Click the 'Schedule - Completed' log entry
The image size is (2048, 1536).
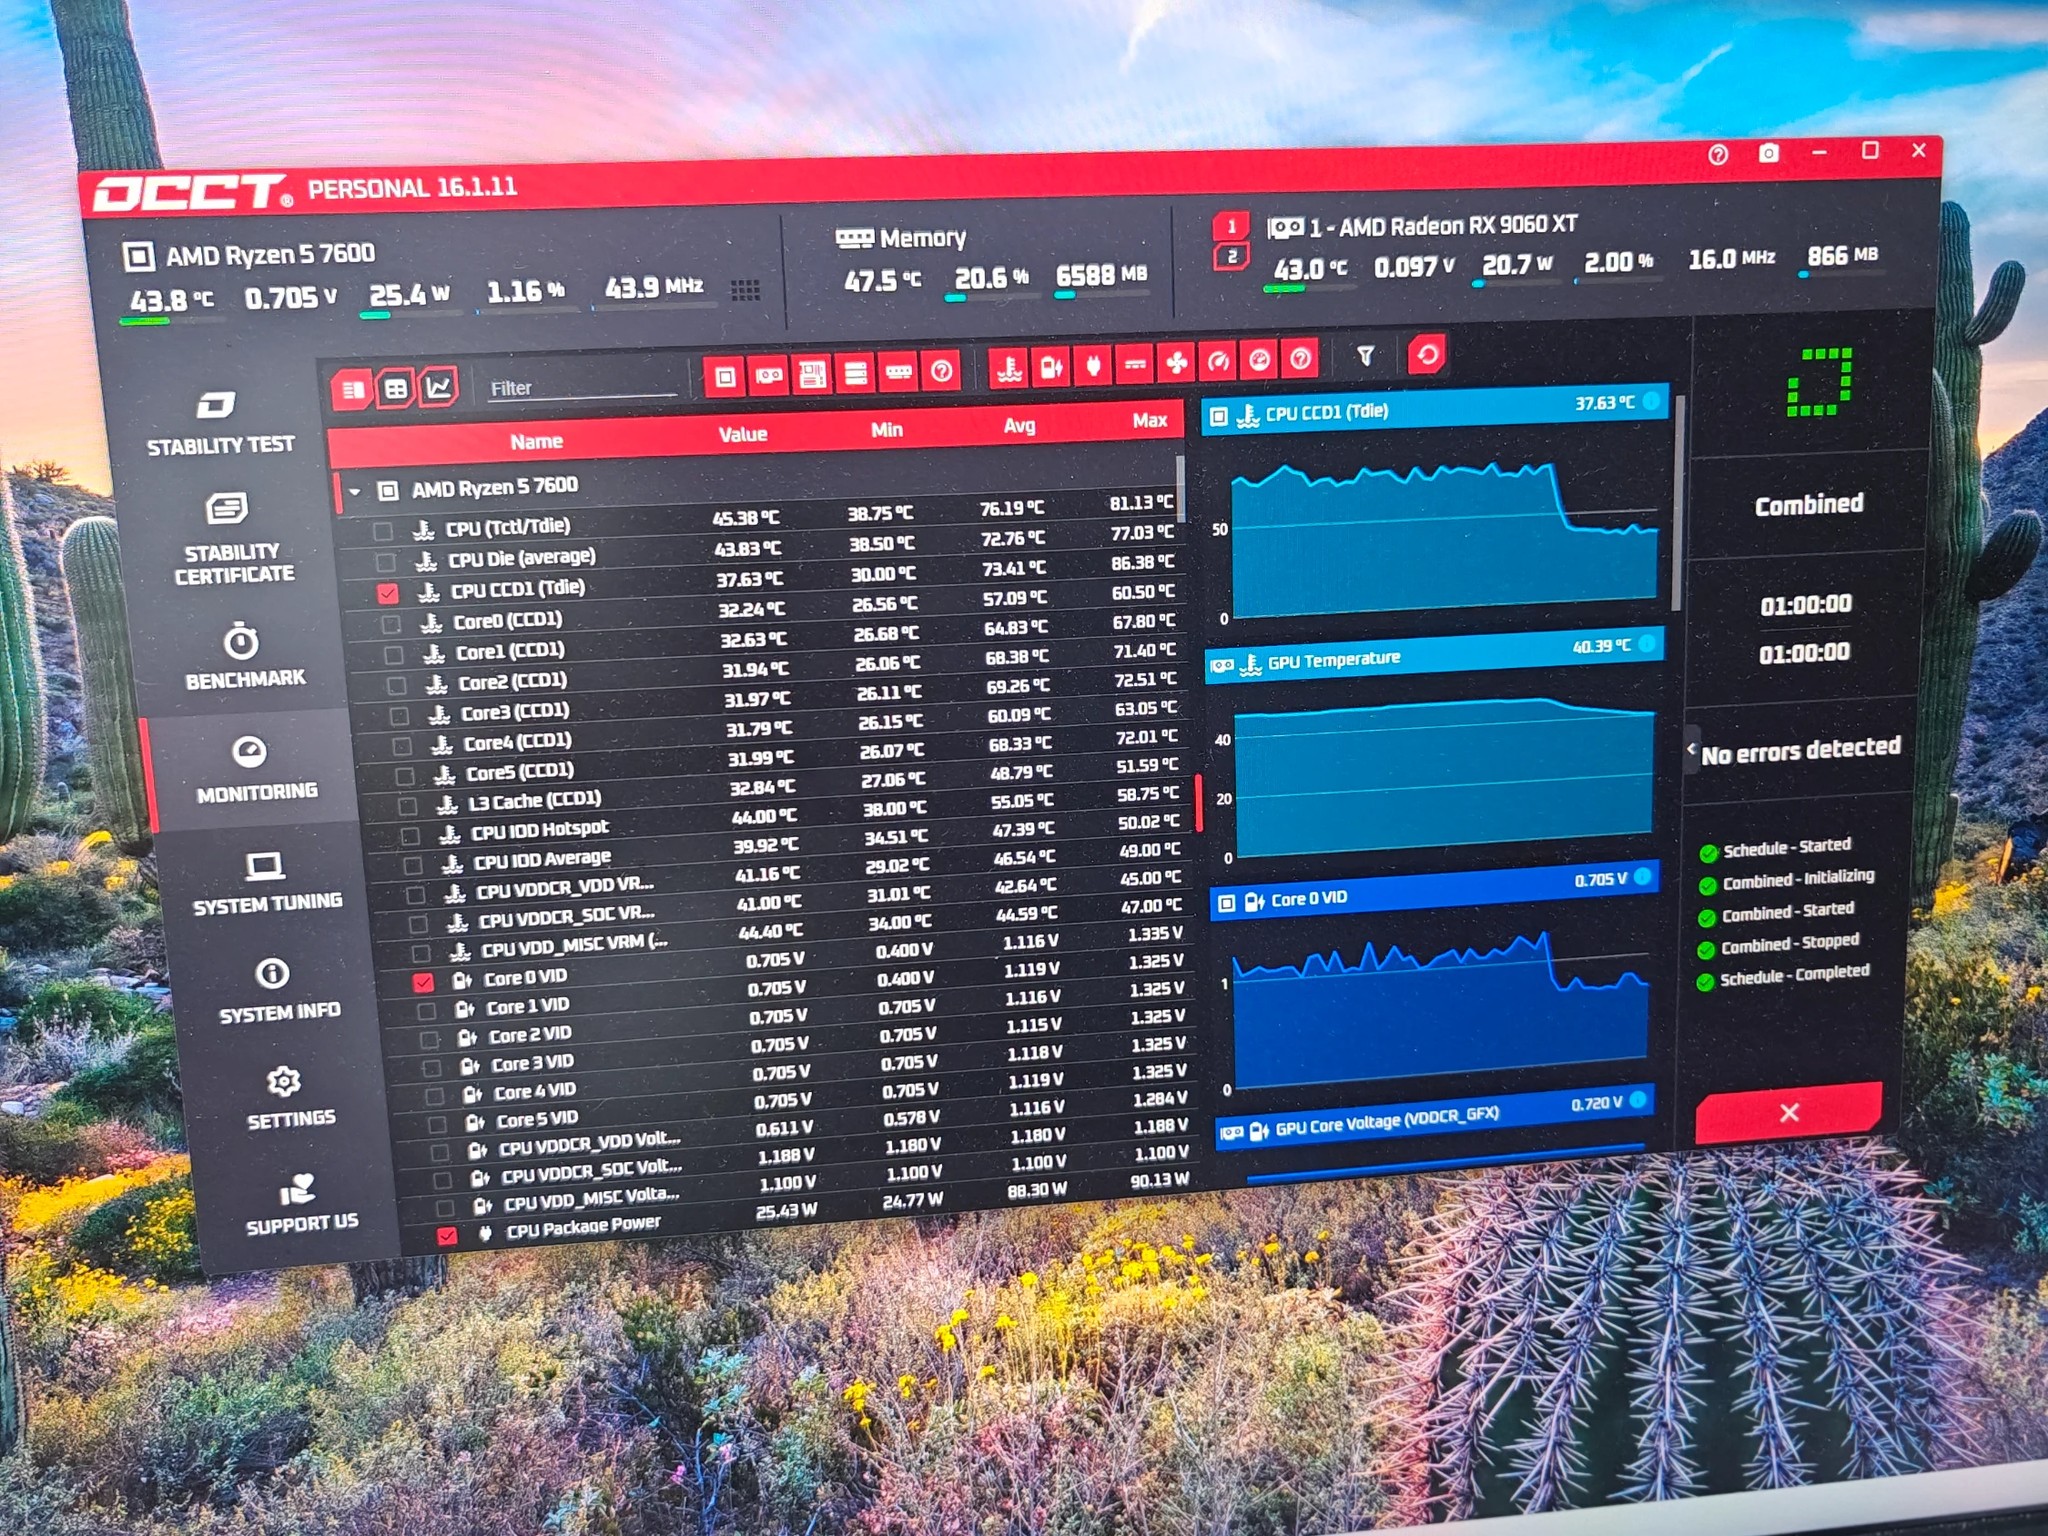tap(1794, 975)
